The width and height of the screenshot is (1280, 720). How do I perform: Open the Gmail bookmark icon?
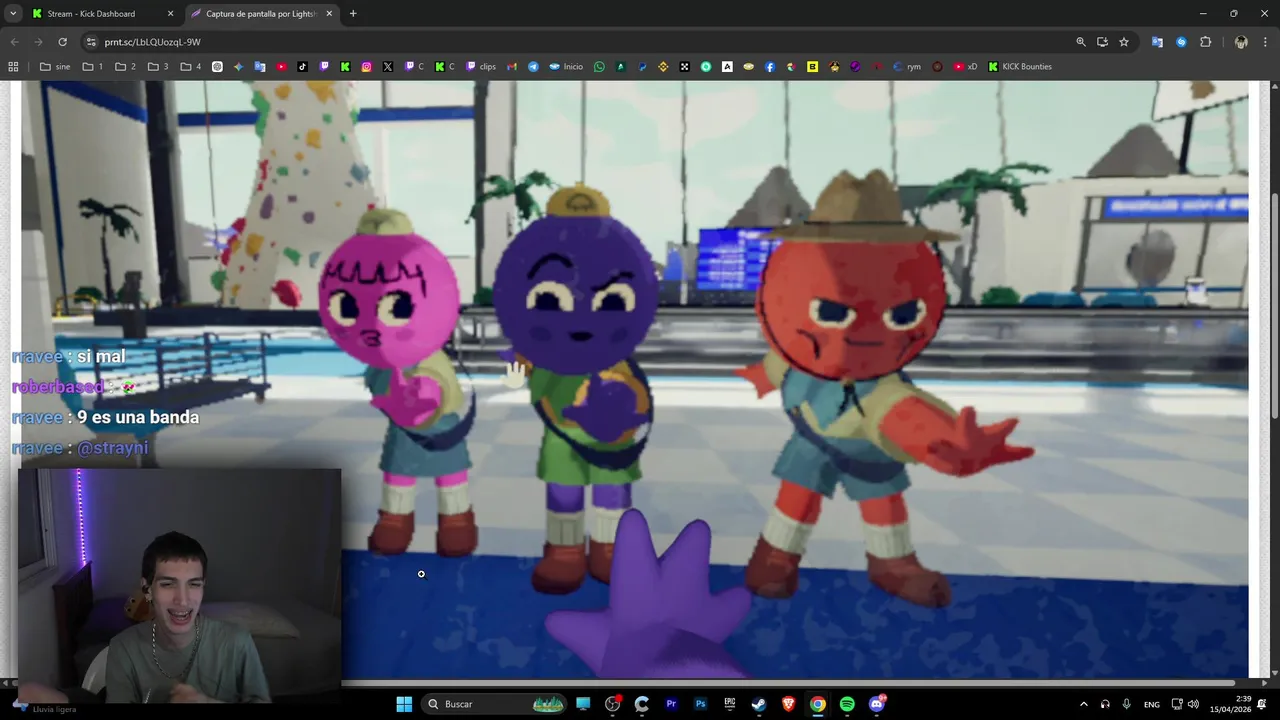click(x=512, y=67)
